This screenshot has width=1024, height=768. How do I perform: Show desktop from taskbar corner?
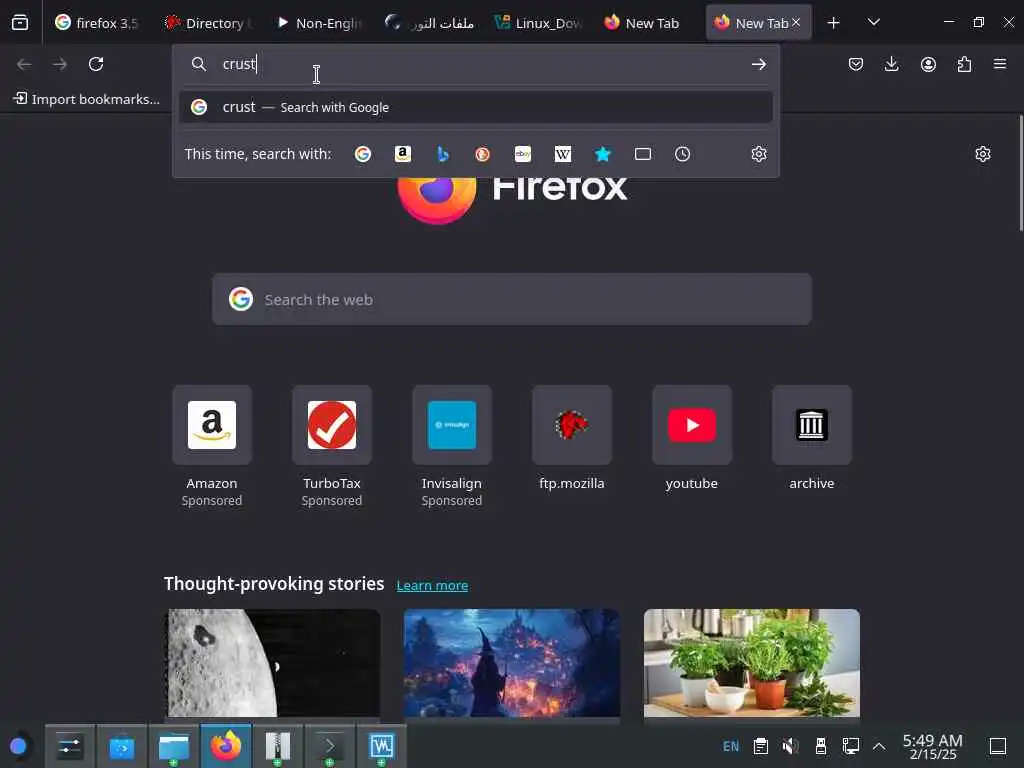998,746
